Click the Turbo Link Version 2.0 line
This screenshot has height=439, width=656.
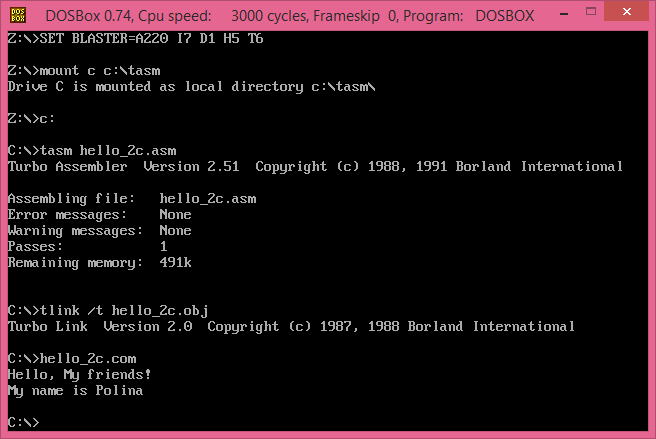click(291, 326)
